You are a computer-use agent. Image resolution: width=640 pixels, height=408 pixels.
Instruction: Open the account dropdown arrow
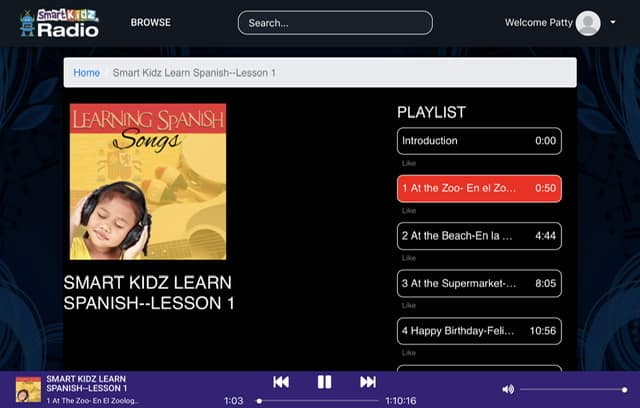click(613, 22)
